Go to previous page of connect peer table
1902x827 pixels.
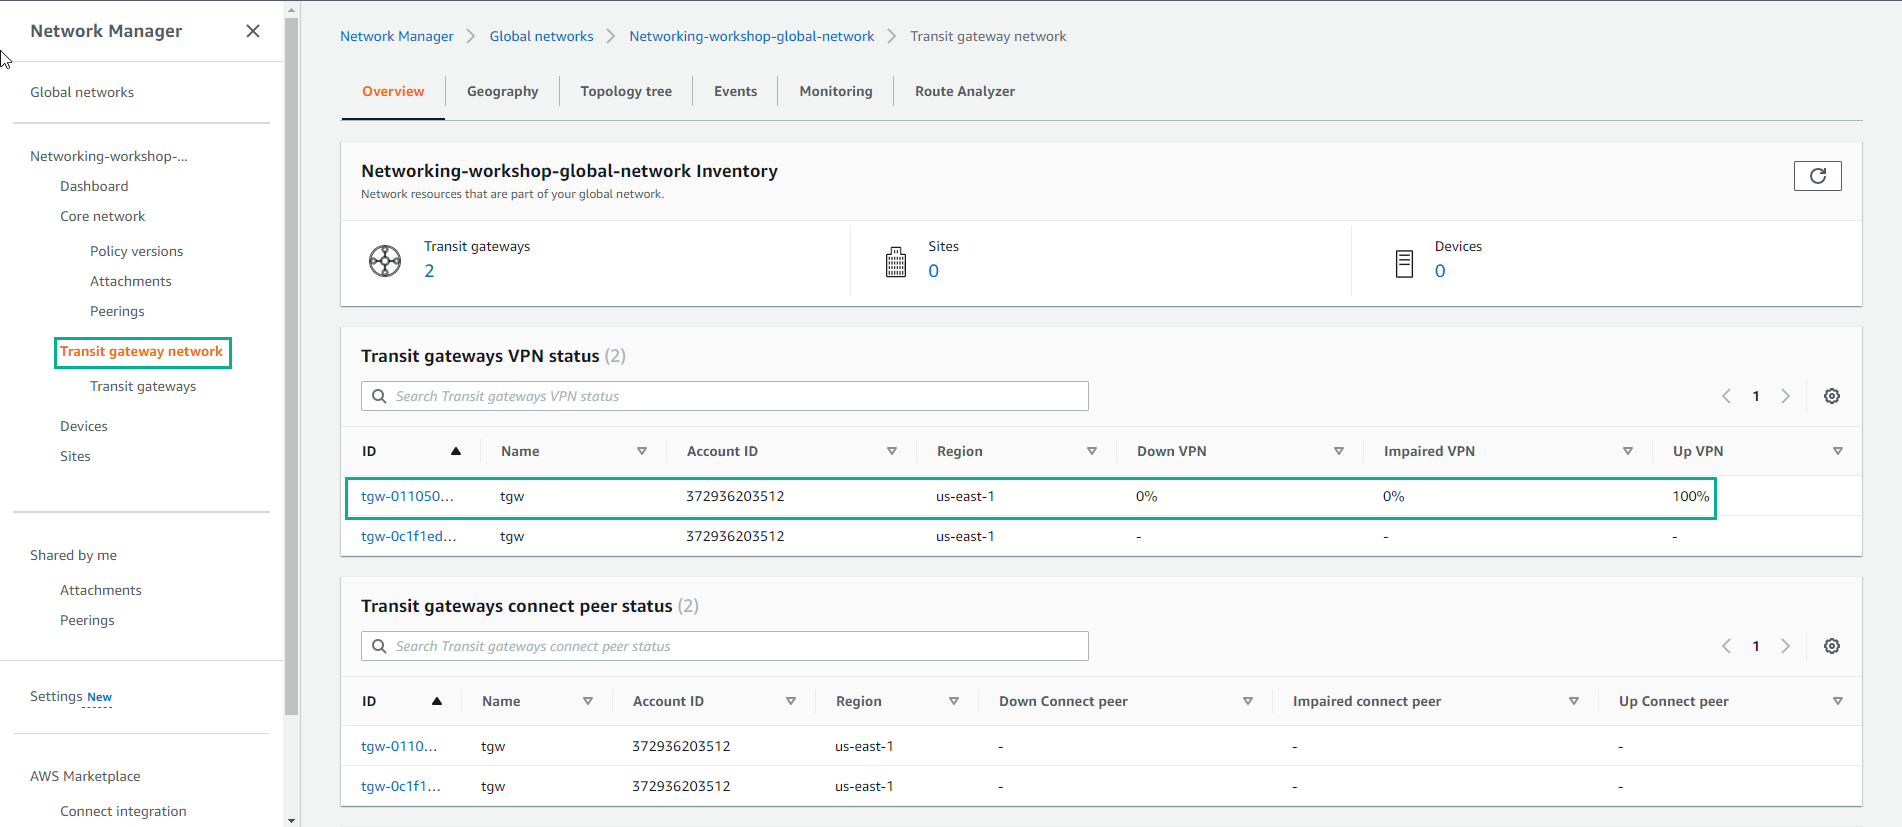pyautogui.click(x=1726, y=646)
